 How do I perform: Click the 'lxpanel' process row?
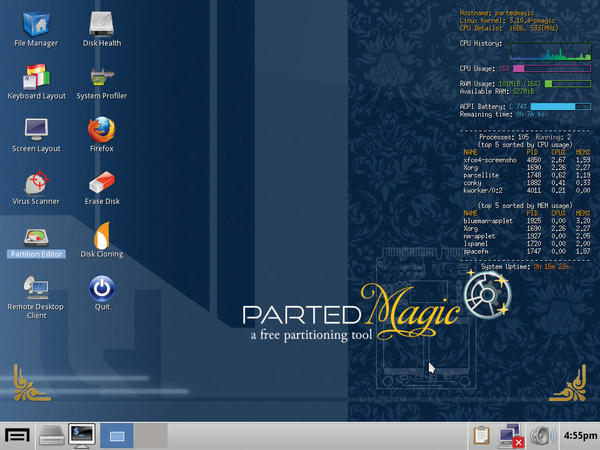(x=526, y=244)
